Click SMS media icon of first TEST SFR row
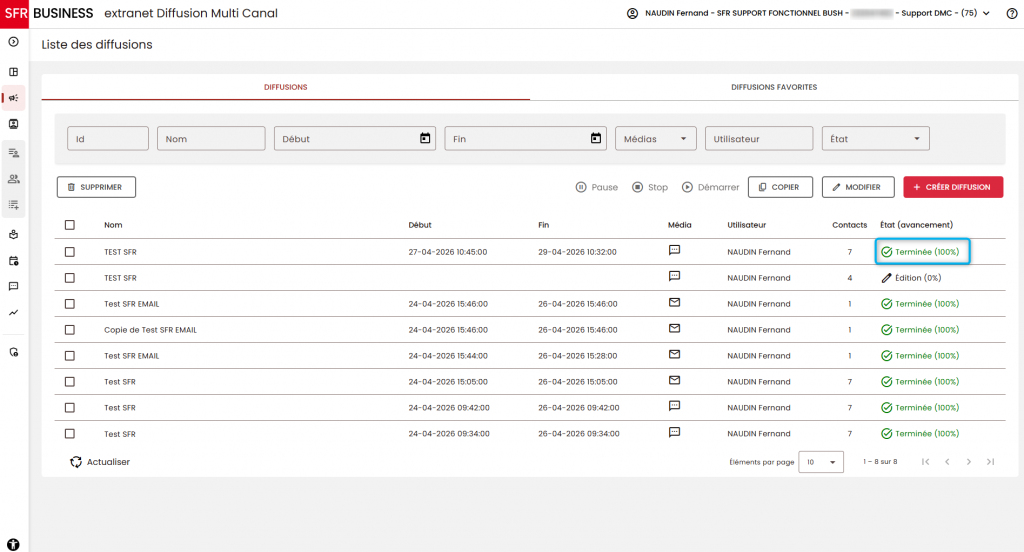The image size is (1024, 552). (675, 250)
